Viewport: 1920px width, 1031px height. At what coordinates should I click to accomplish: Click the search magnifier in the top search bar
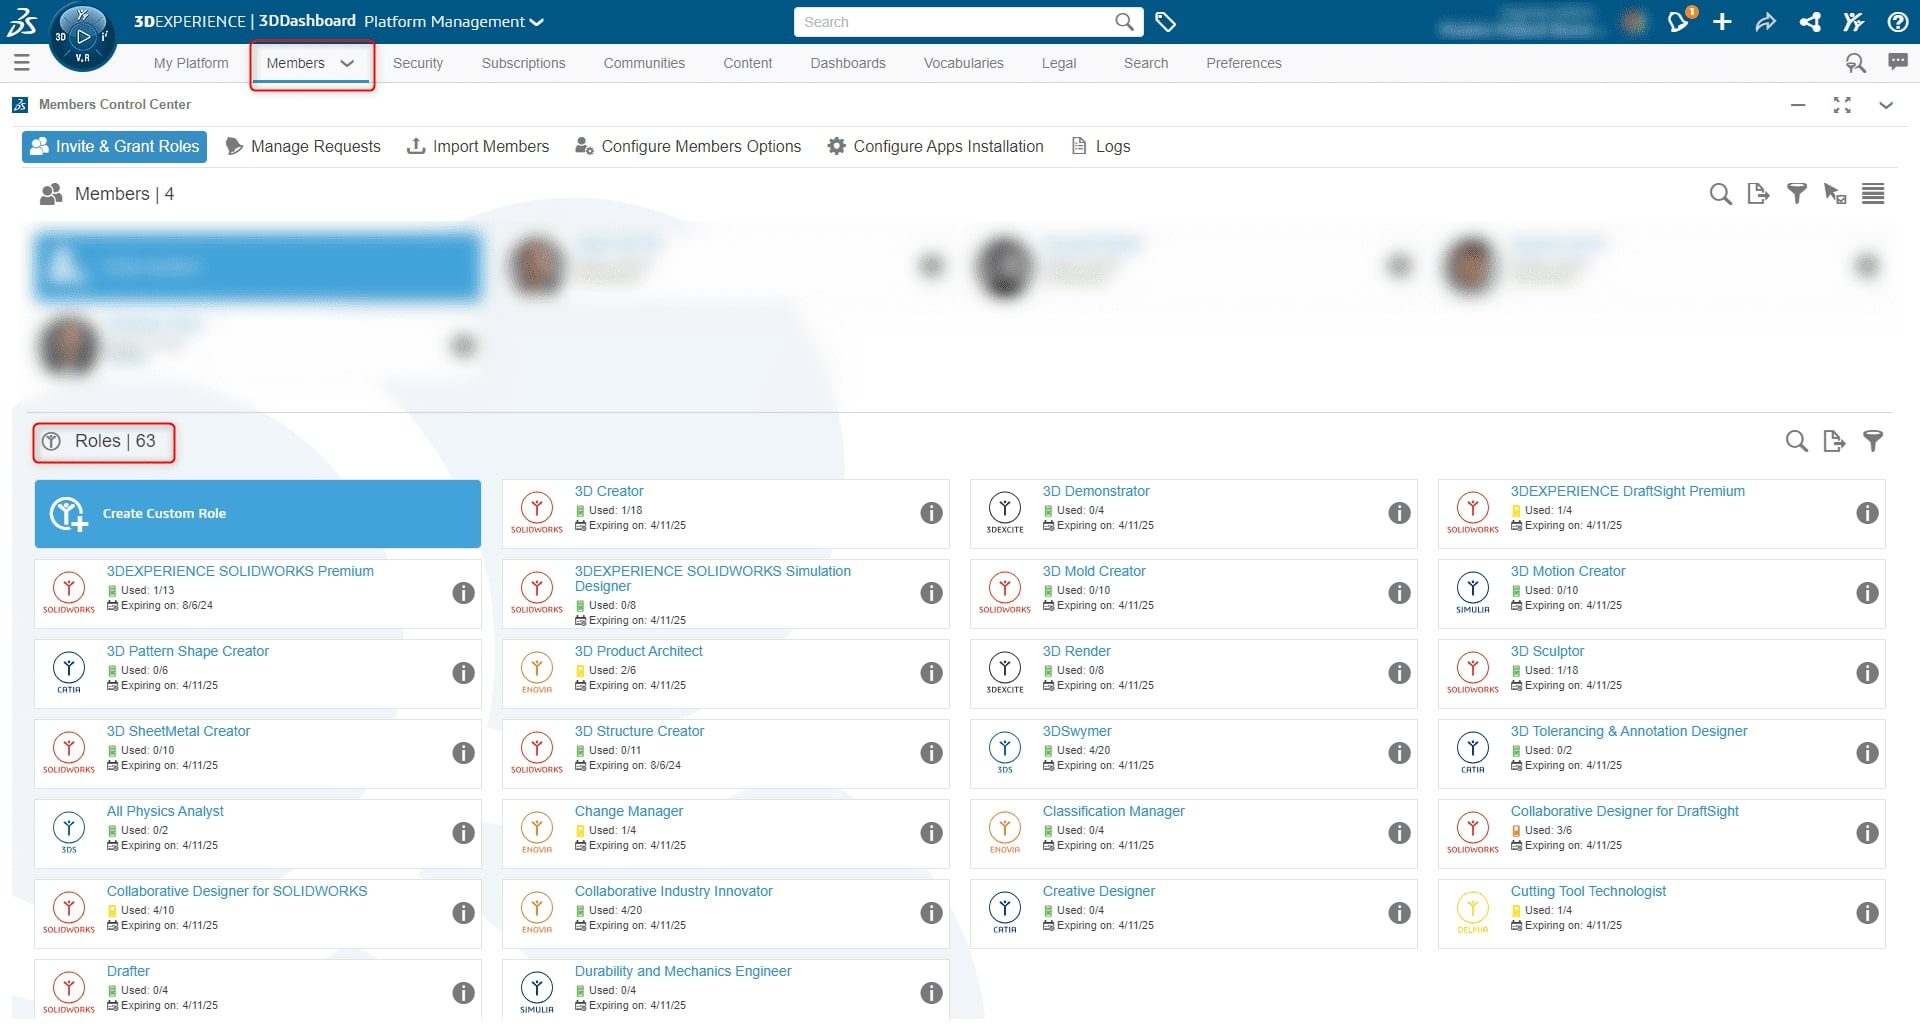(x=1124, y=22)
